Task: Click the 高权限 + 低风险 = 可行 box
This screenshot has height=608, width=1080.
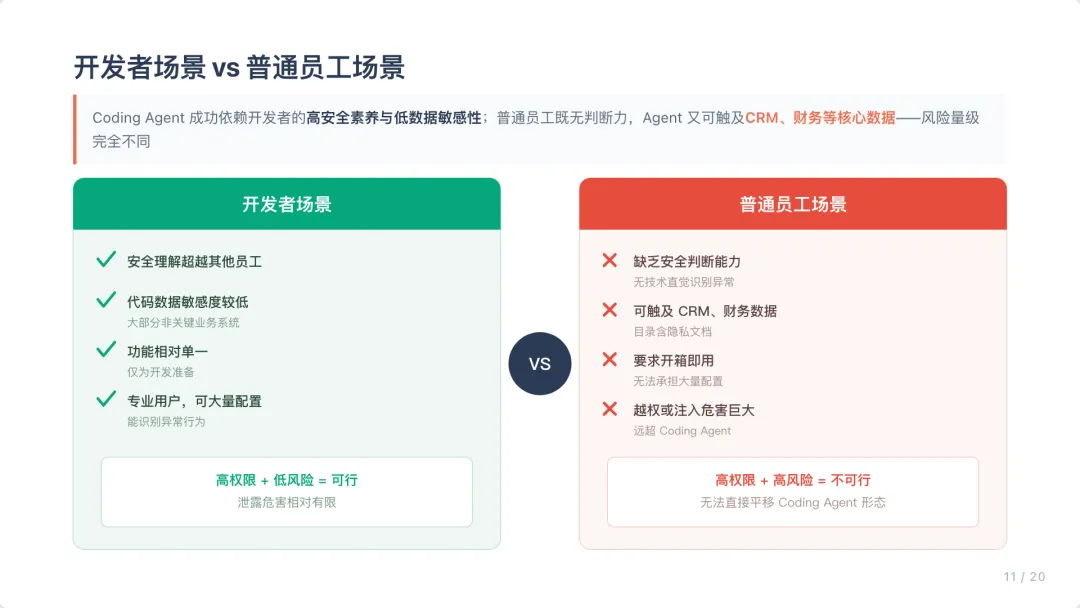Action: 287,492
